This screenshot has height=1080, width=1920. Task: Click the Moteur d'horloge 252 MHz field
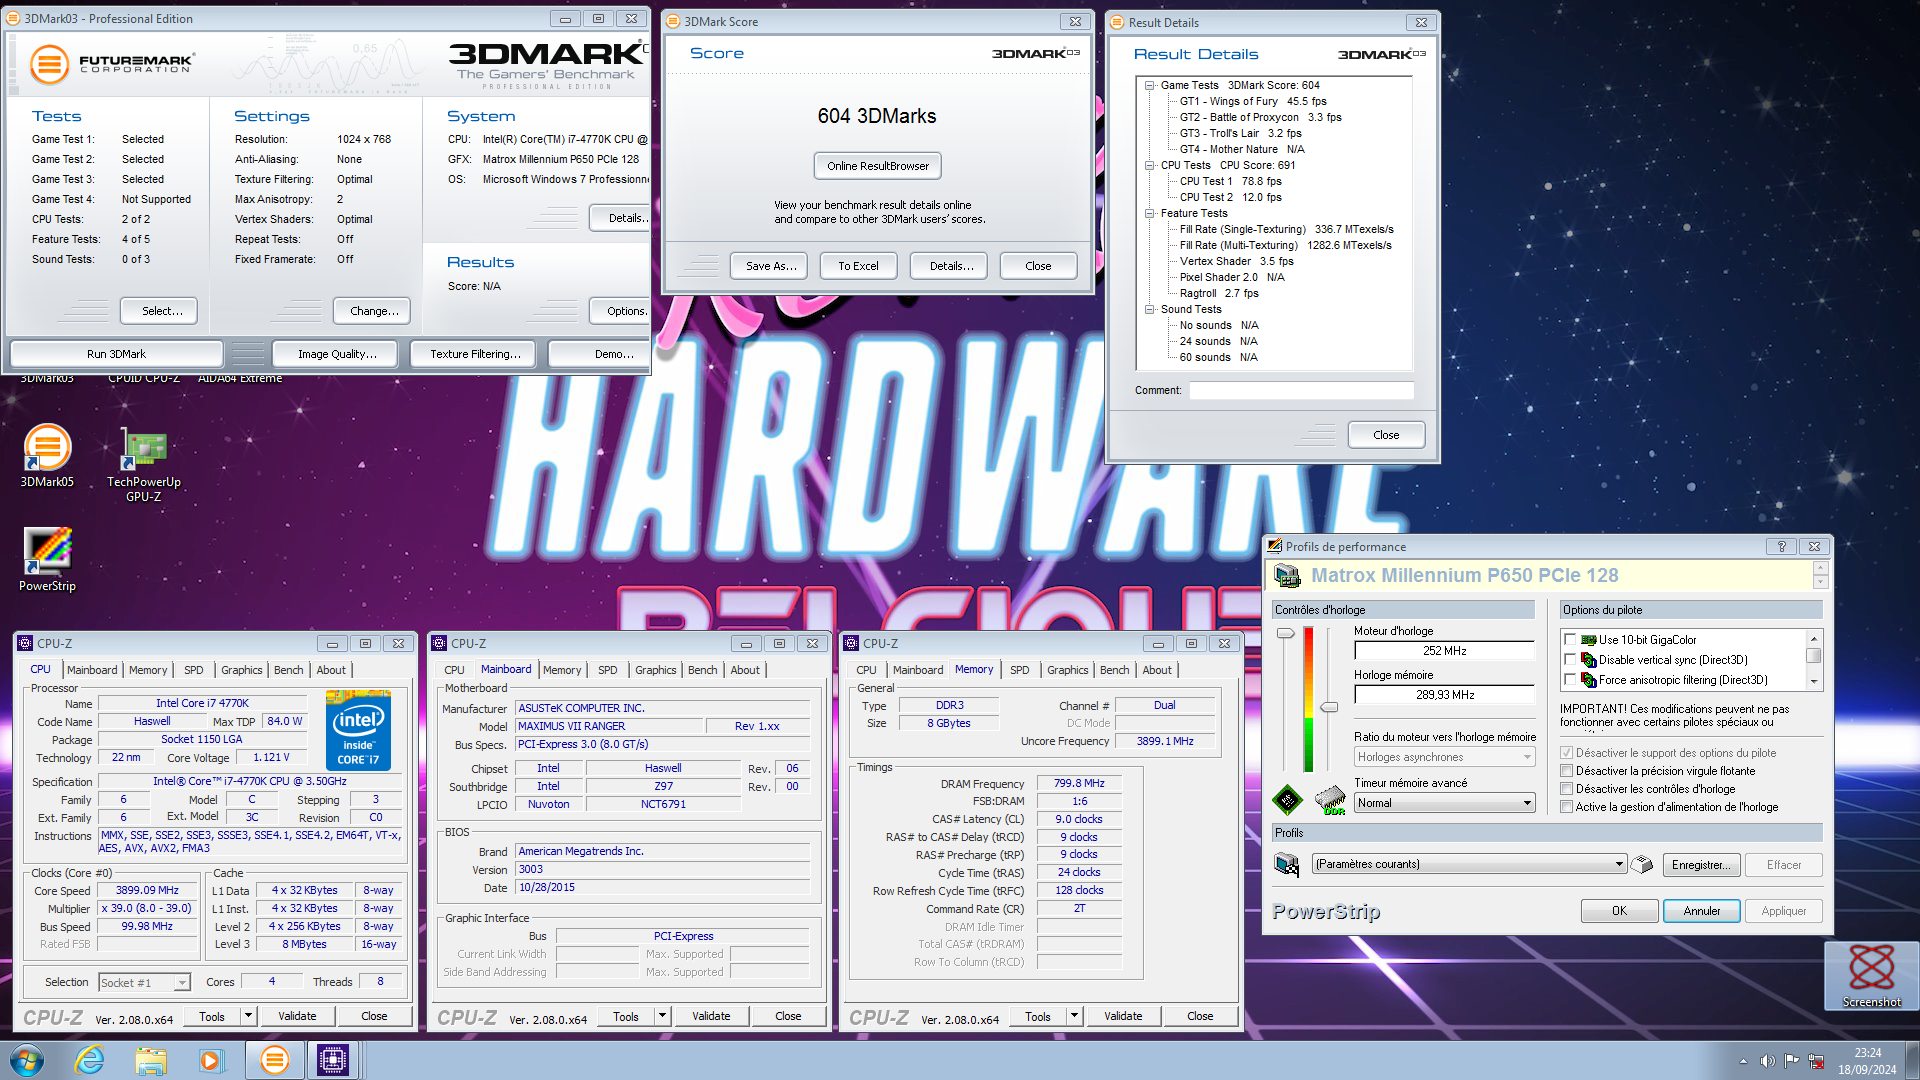(x=1444, y=651)
